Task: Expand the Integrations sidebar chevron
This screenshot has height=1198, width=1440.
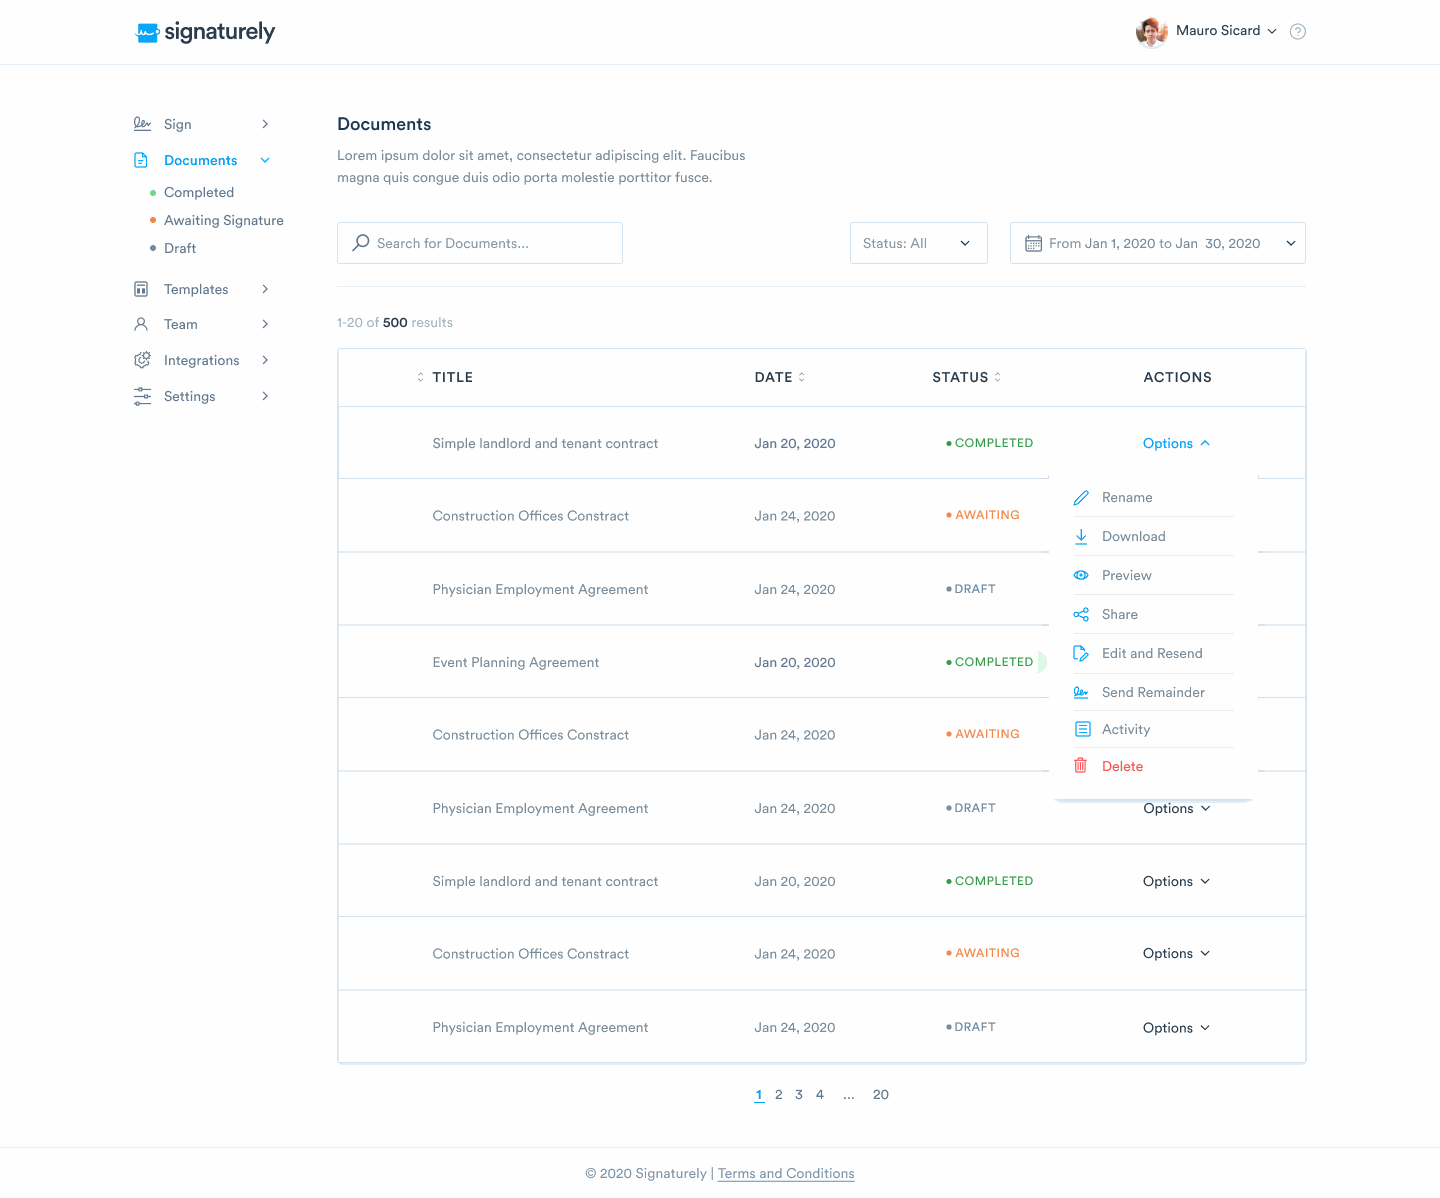Action: point(265,360)
